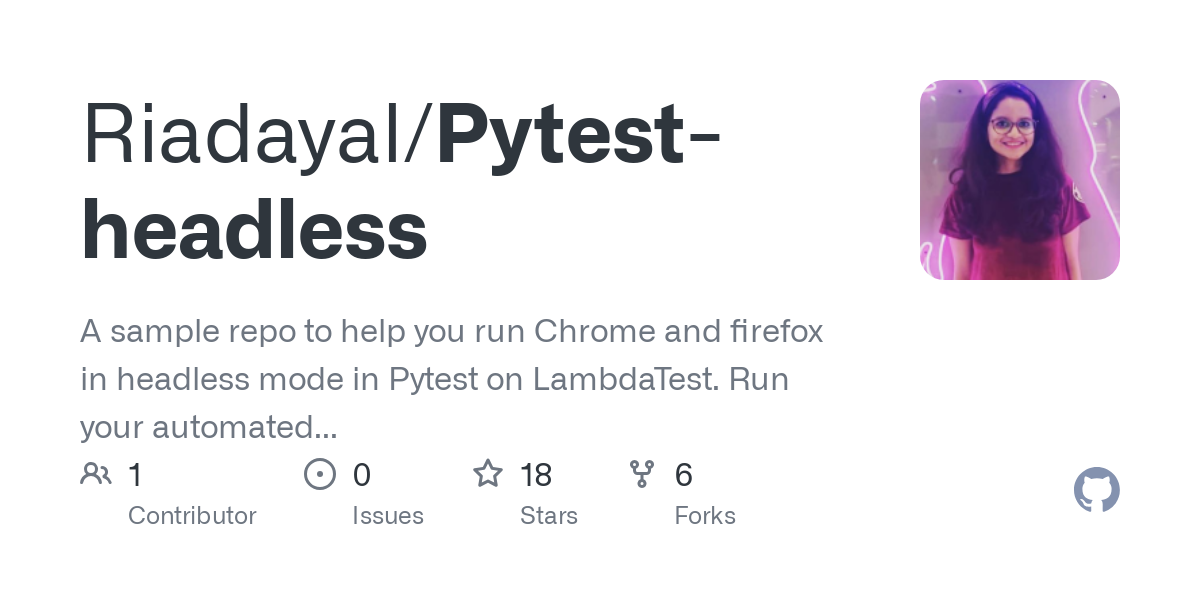Open the GitHub Octocat logo

pos(1097,490)
